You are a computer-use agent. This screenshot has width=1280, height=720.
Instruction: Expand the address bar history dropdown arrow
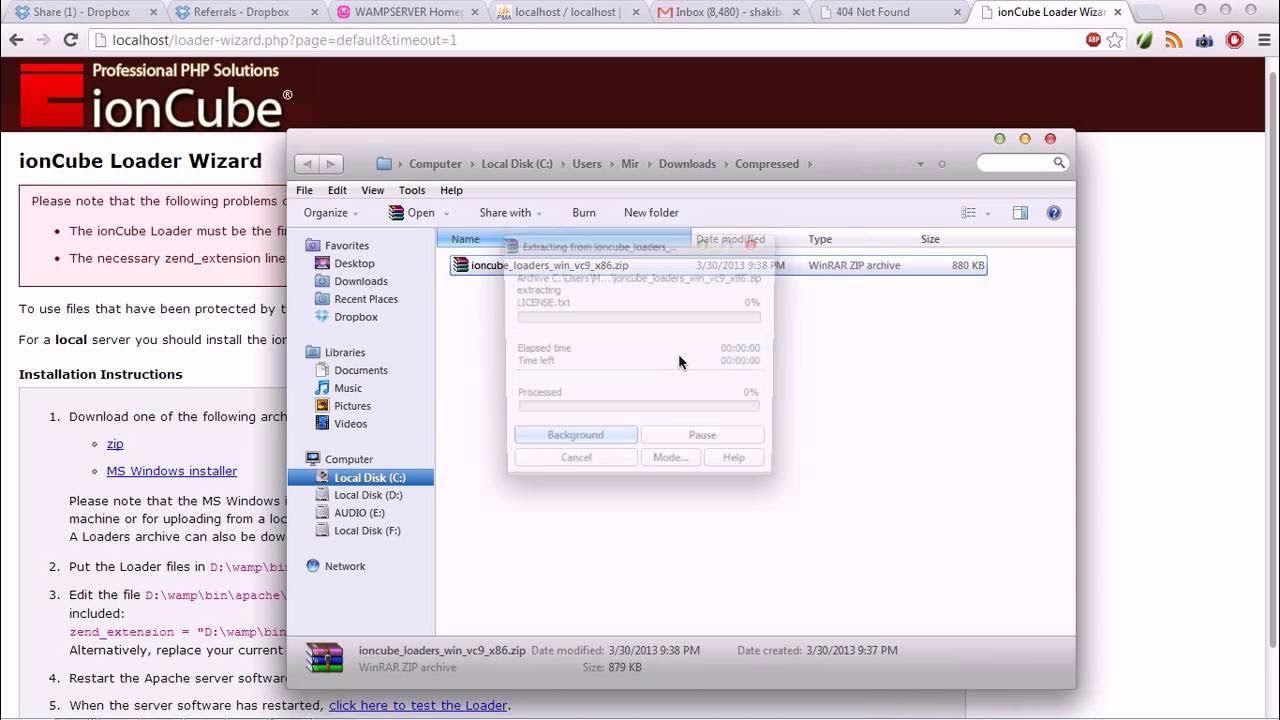point(920,164)
